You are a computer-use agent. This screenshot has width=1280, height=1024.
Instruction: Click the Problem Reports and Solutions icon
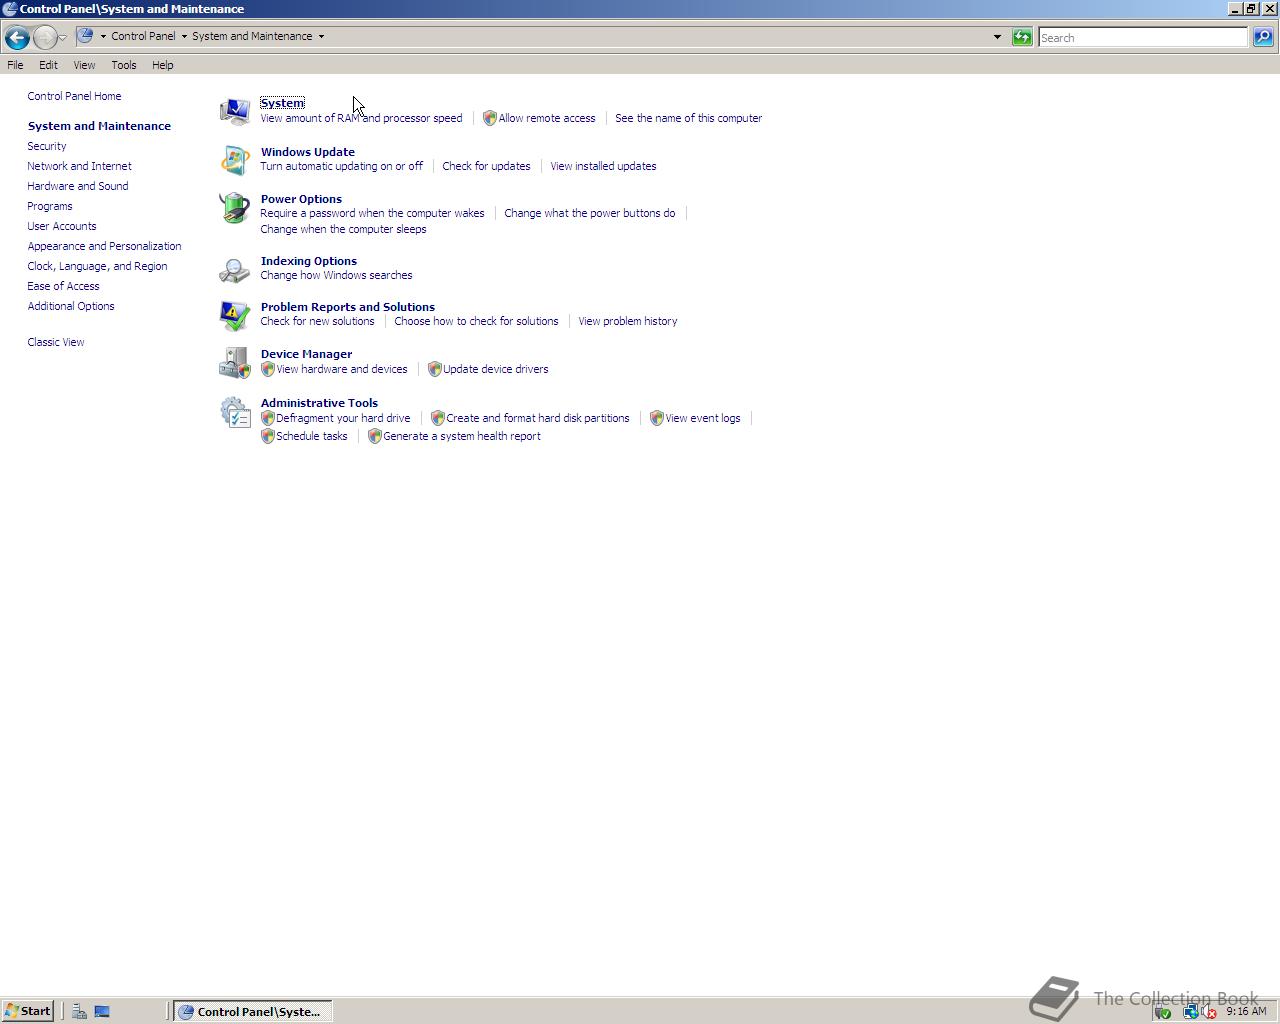[x=235, y=316]
